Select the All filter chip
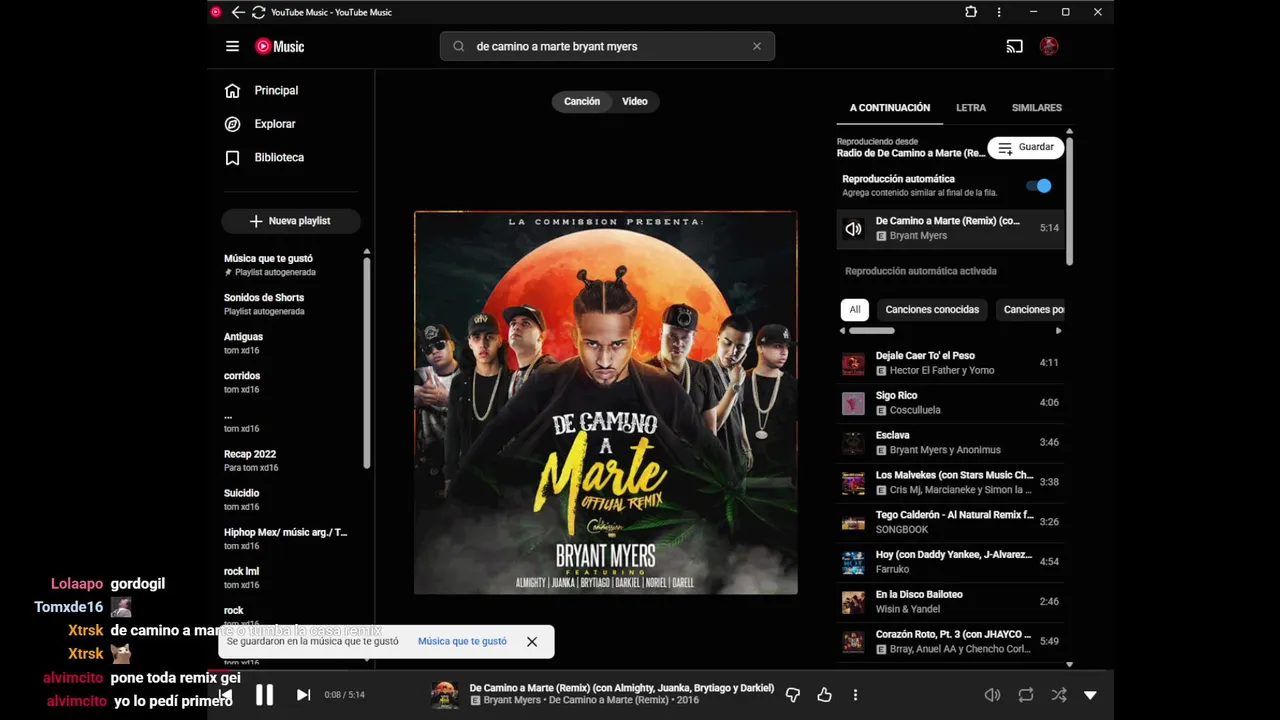The height and width of the screenshot is (720, 1280). click(x=855, y=309)
